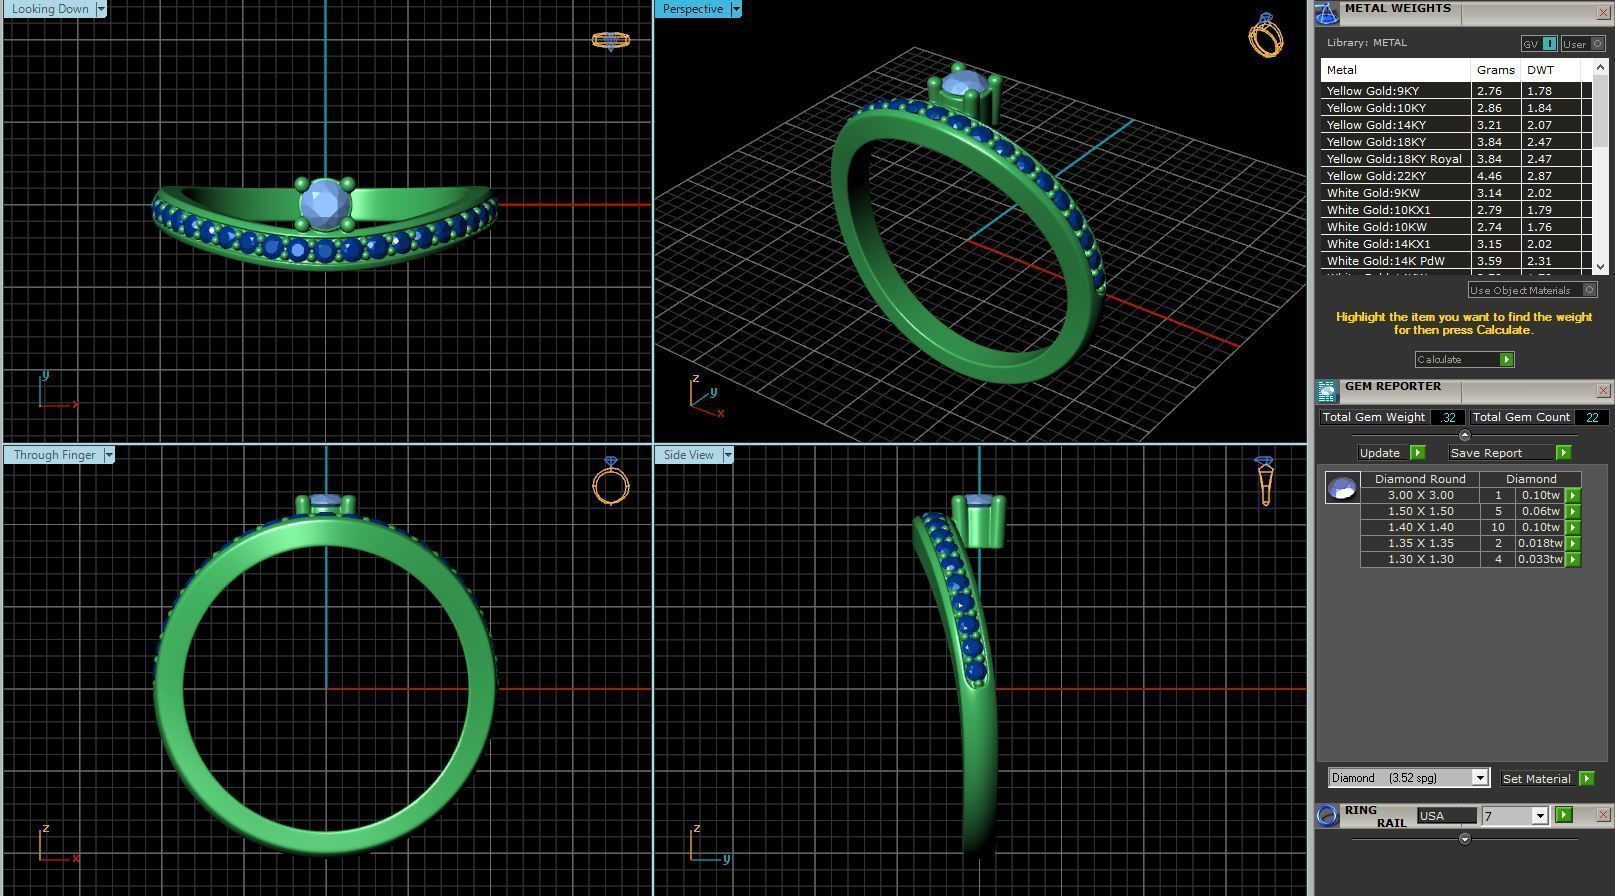The image size is (1615, 896).
Task: Click green arrow next to Save Report
Action: [x=1563, y=453]
